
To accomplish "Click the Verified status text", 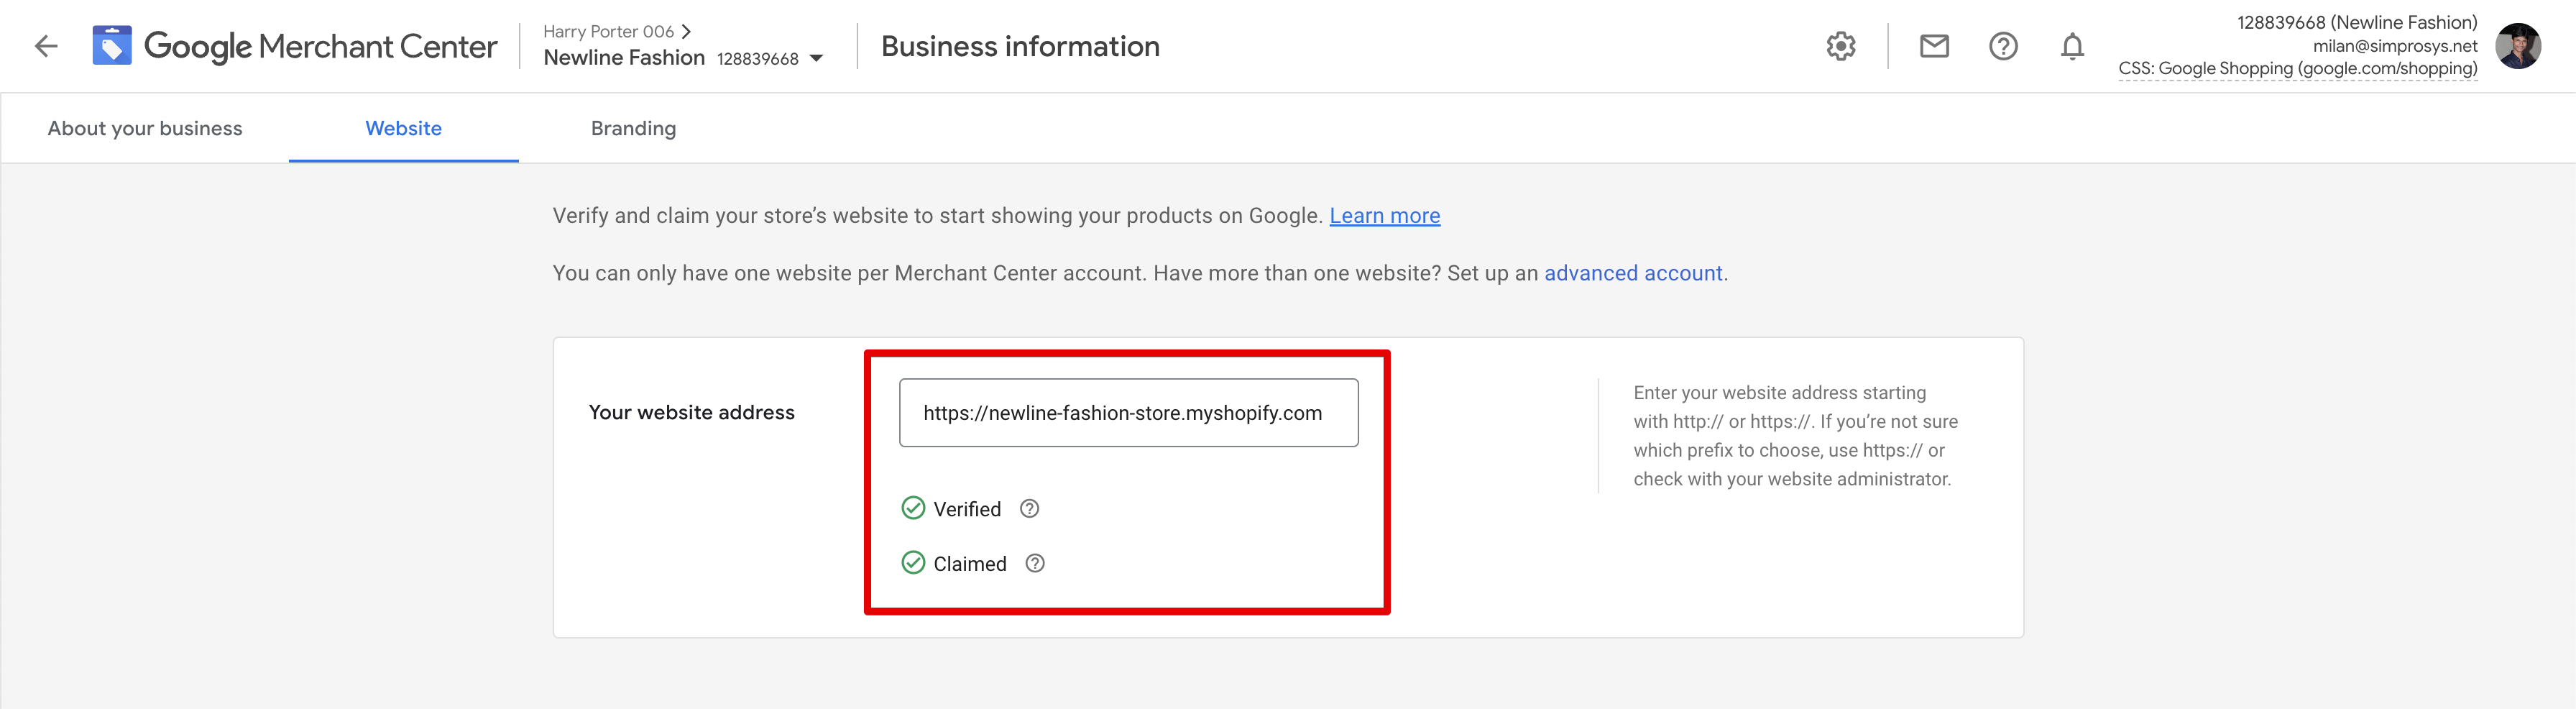I will [x=967, y=509].
